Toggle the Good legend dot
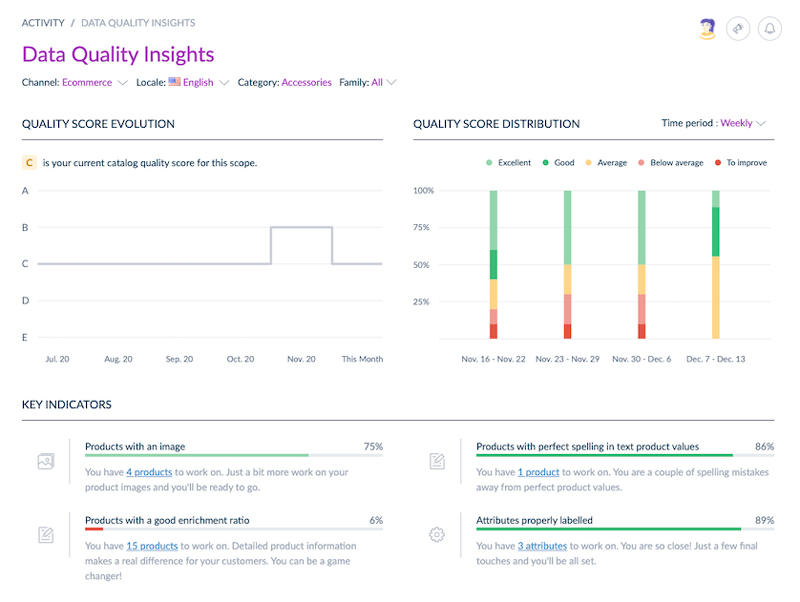The height and width of the screenshot is (602, 800). tap(545, 163)
